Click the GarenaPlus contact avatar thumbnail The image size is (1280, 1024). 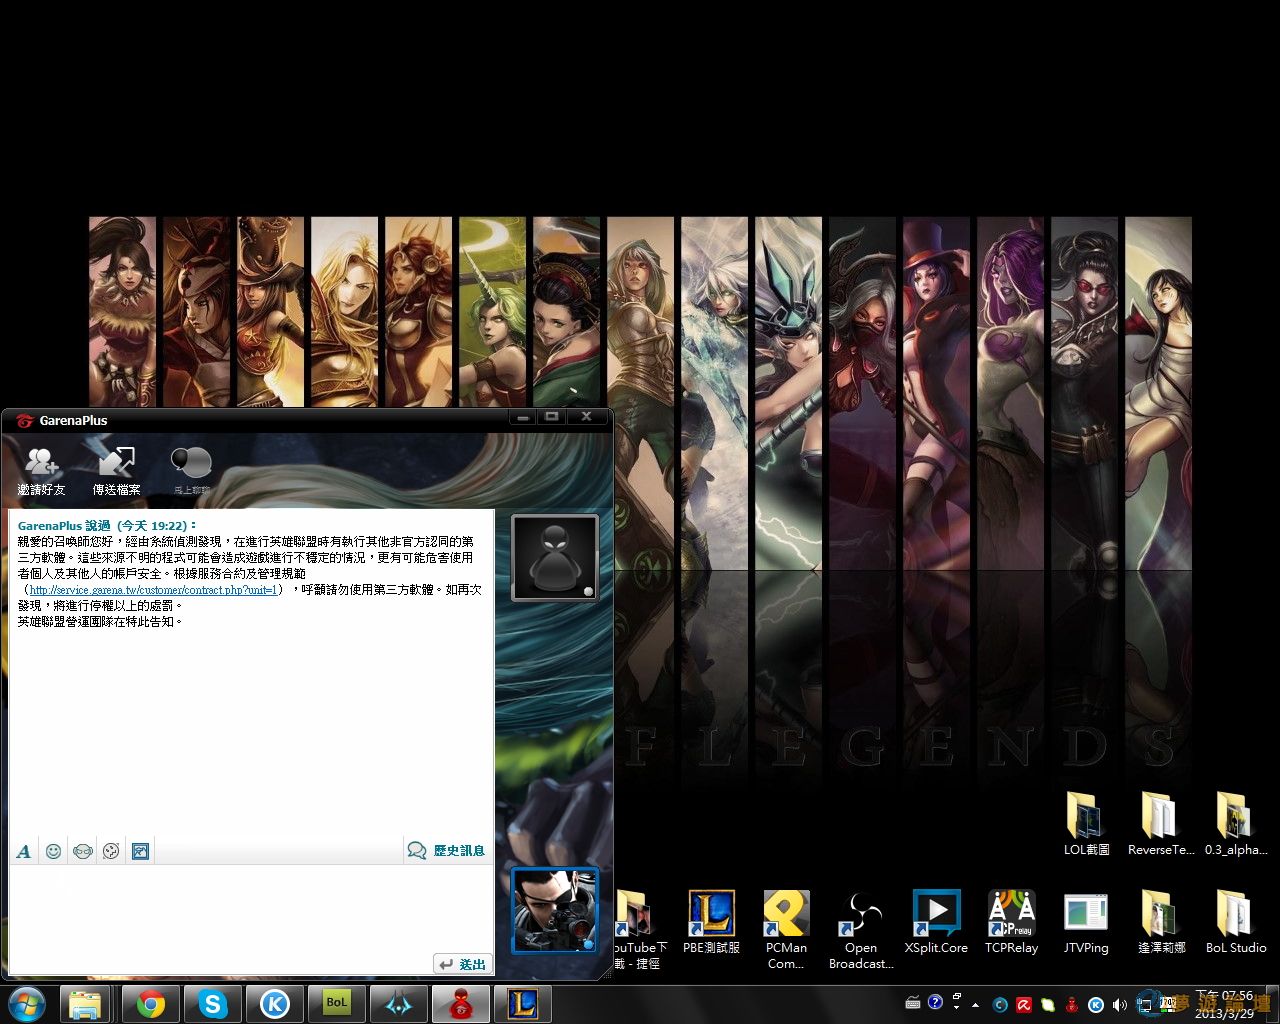pos(554,558)
